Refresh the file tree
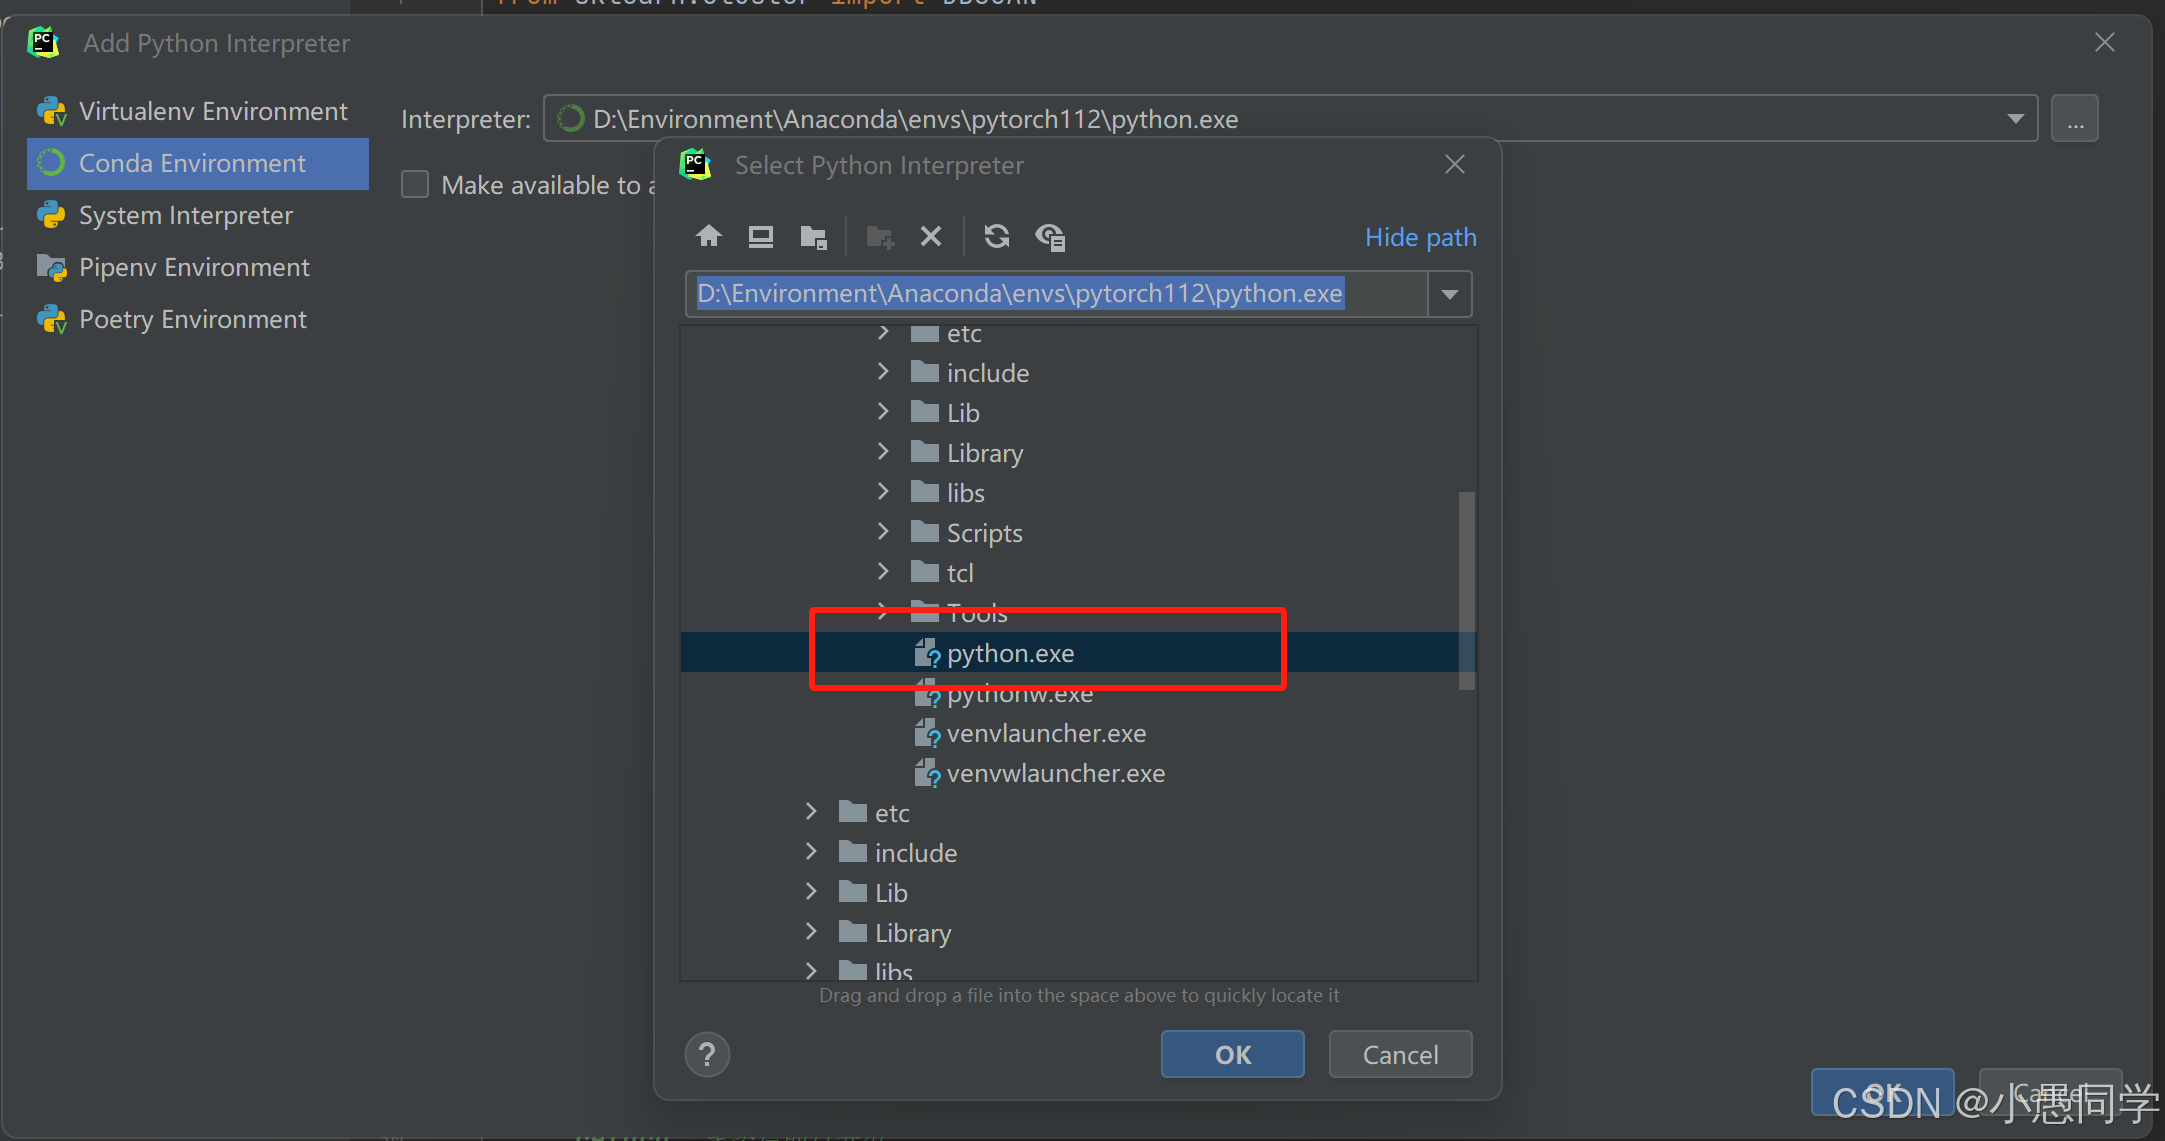The width and height of the screenshot is (2165, 1141). tap(996, 236)
